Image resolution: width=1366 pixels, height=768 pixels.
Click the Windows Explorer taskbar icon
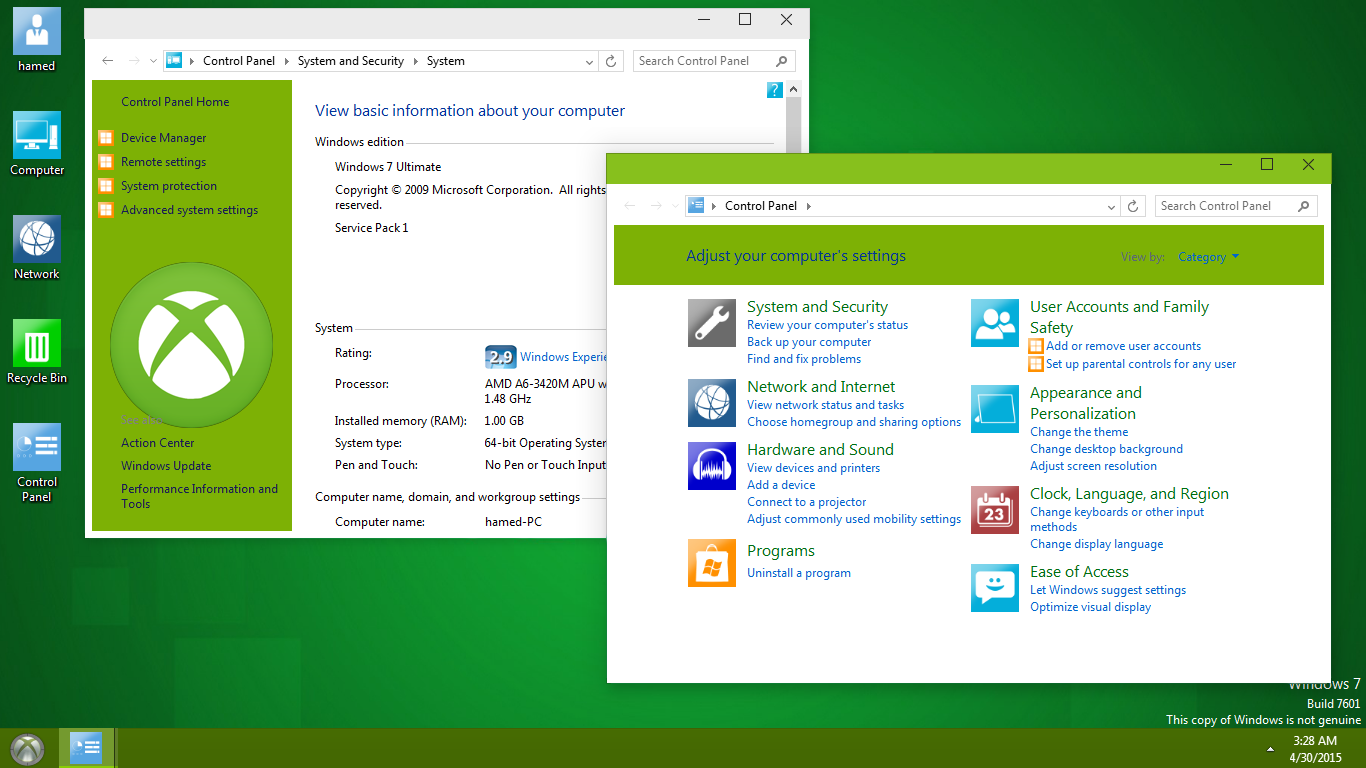[85, 747]
